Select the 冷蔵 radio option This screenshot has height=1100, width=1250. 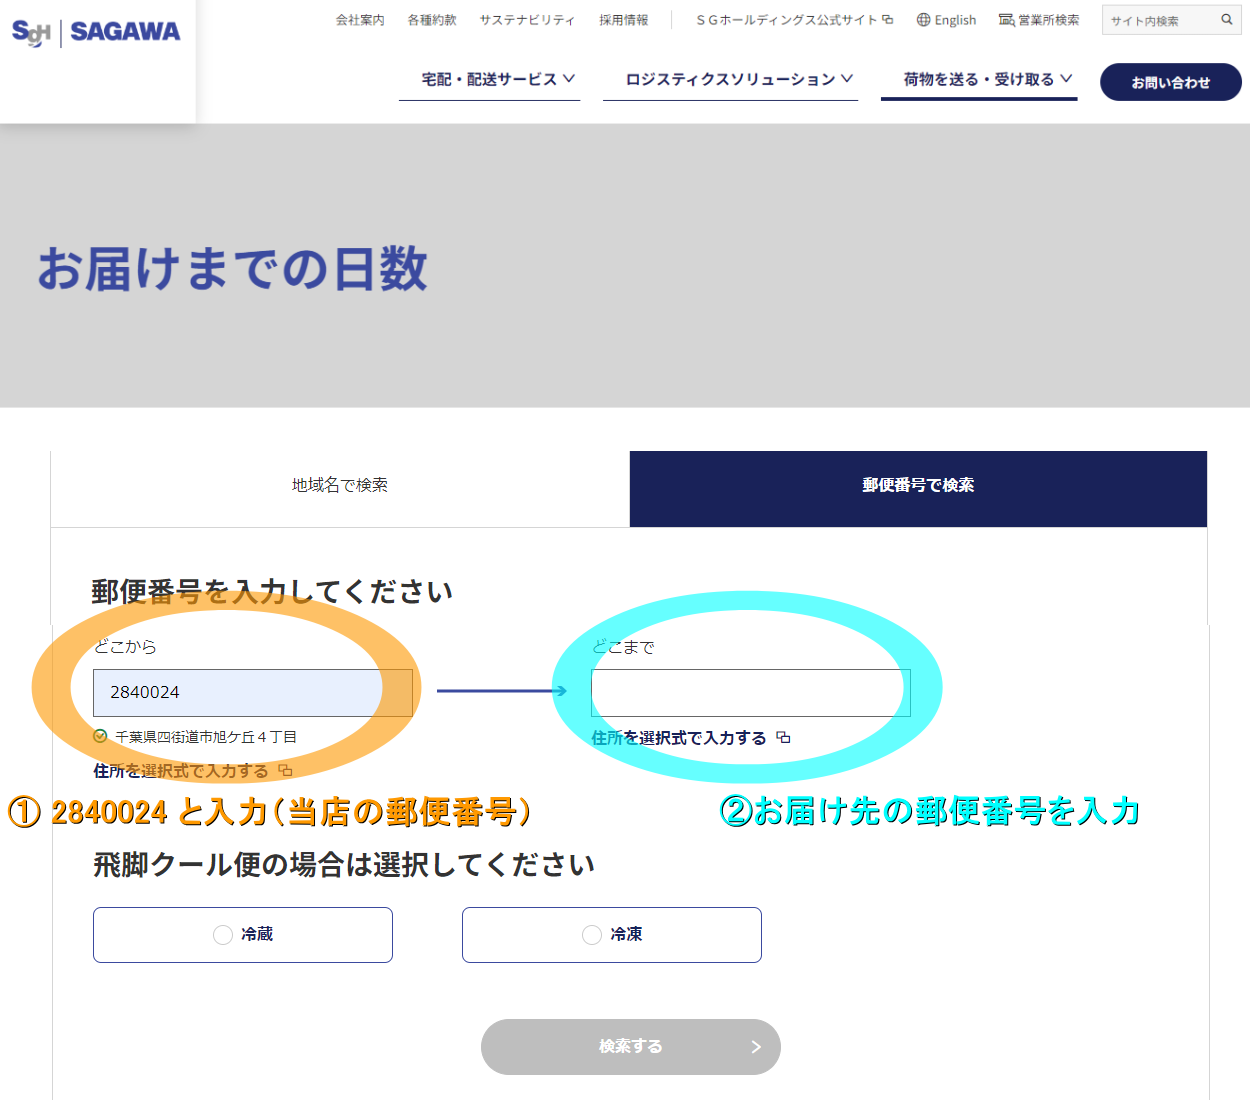click(223, 935)
